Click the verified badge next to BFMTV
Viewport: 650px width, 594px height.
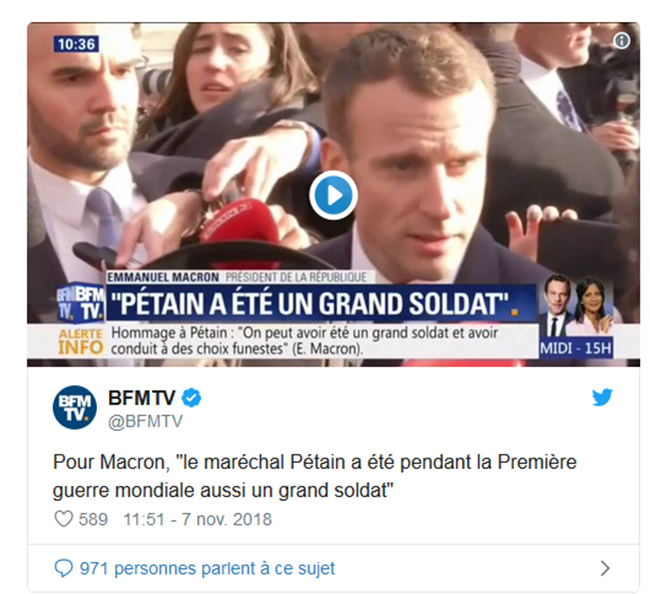tap(192, 398)
